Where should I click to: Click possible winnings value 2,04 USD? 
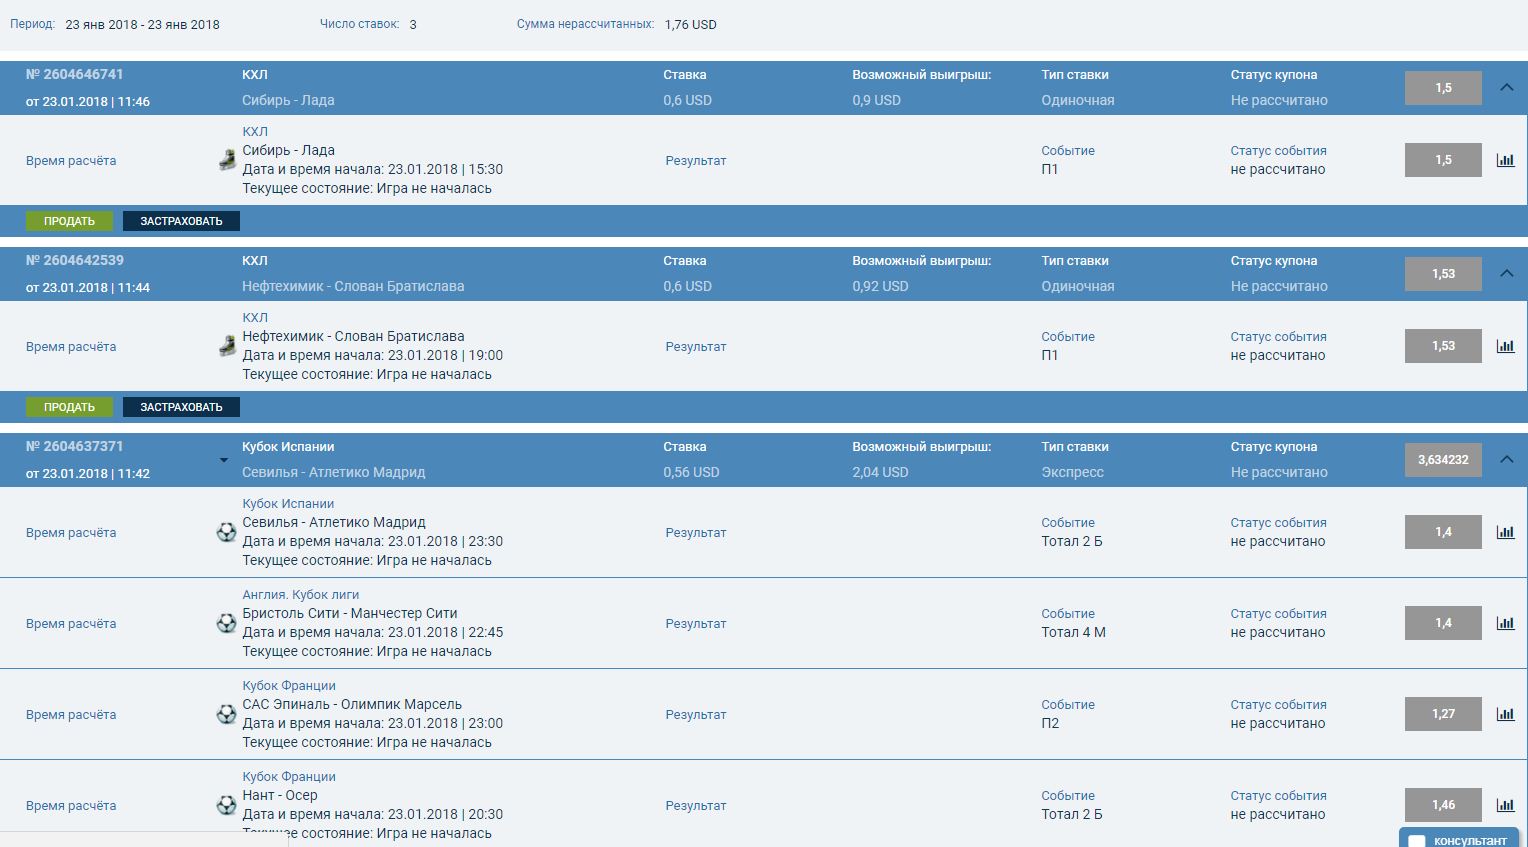pyautogui.click(x=880, y=472)
